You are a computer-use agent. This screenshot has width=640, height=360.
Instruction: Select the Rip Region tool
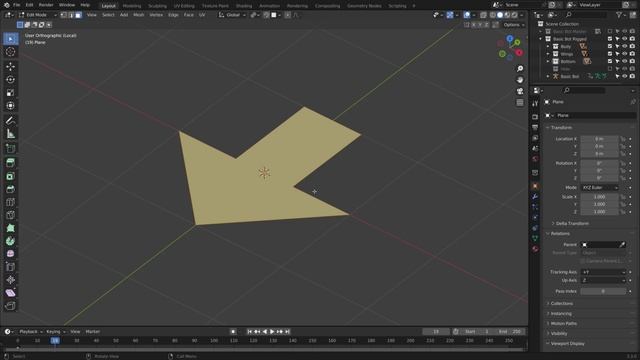11,306
